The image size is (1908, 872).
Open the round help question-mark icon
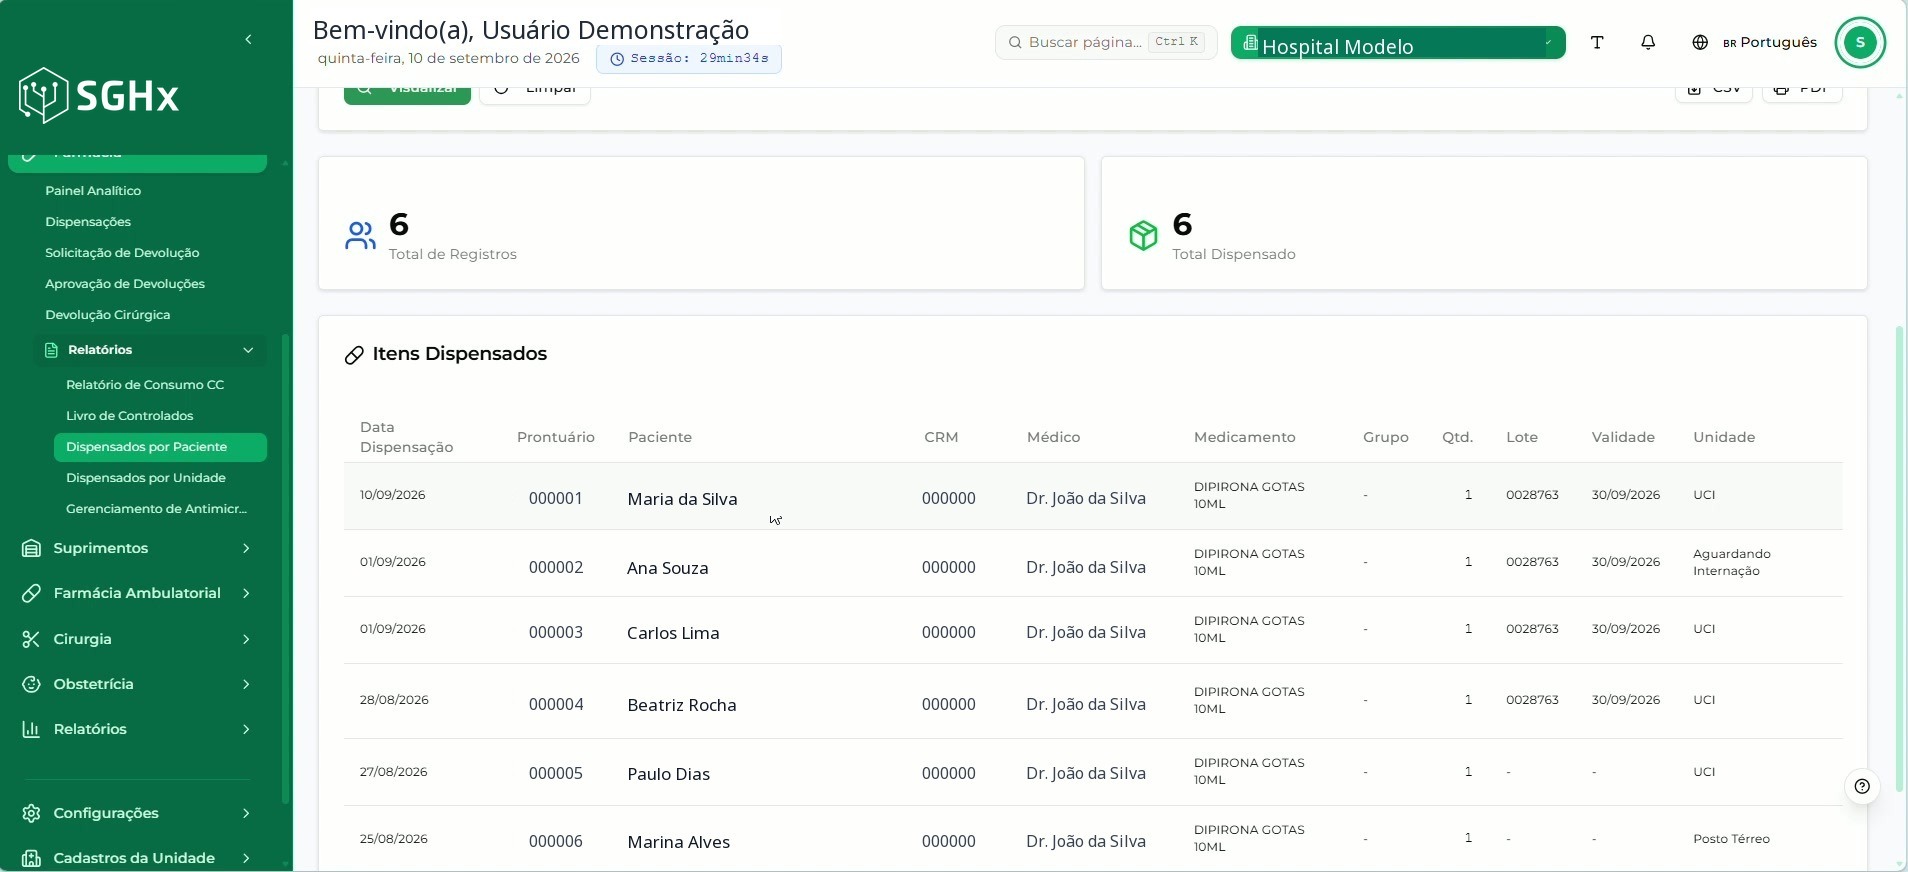(1862, 786)
